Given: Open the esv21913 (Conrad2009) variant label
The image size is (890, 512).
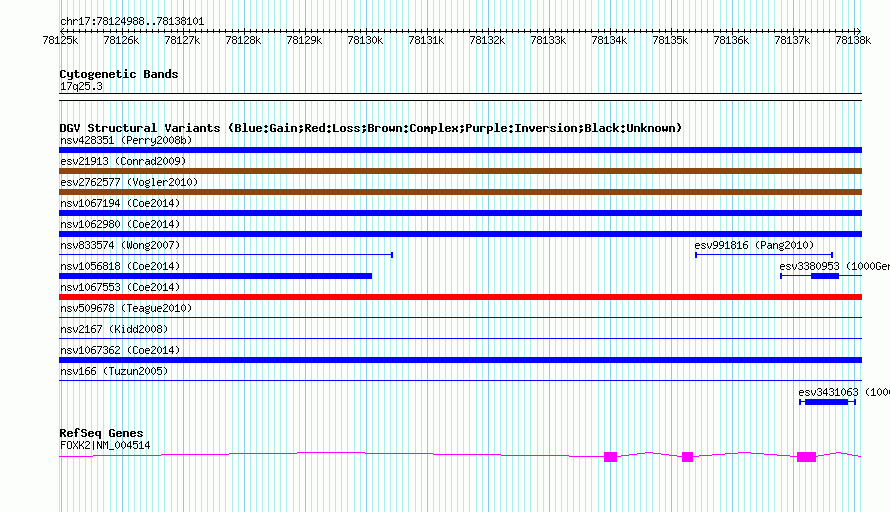Looking at the screenshot, I should click(123, 161).
